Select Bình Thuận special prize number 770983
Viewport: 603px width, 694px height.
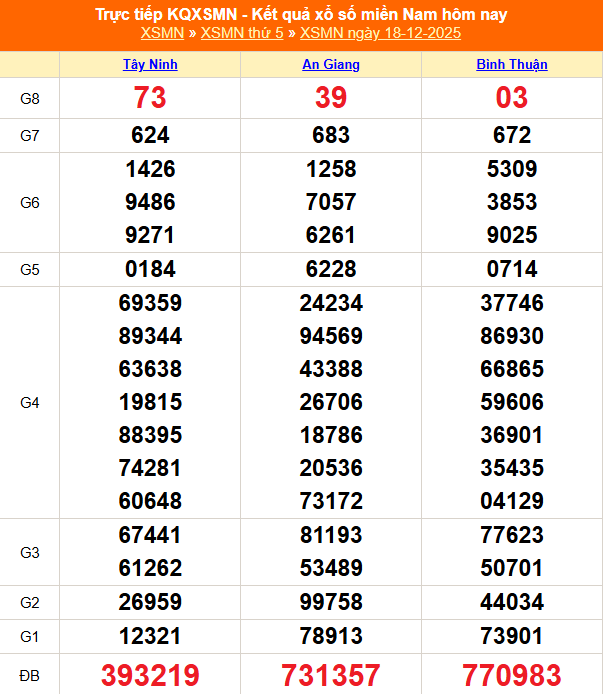tap(511, 675)
